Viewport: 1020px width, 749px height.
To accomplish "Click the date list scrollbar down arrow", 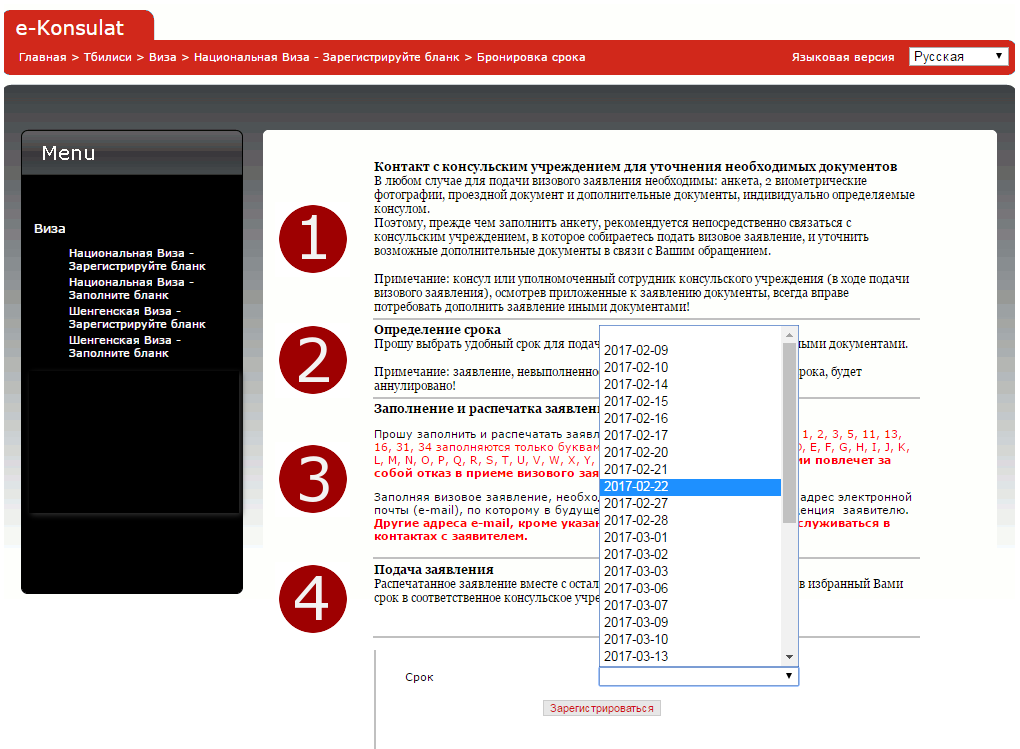I will point(789,657).
